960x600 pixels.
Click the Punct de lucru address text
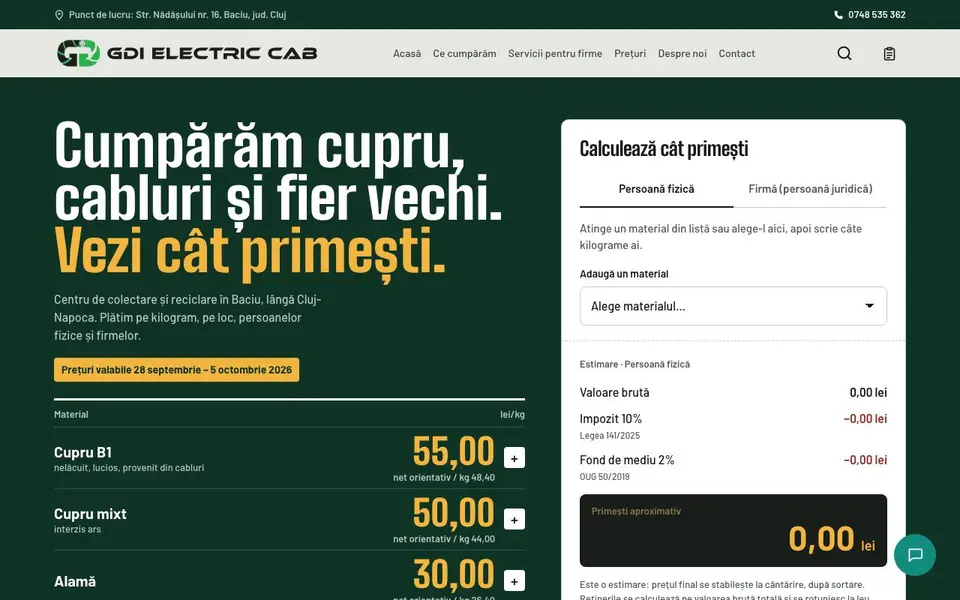178,15
